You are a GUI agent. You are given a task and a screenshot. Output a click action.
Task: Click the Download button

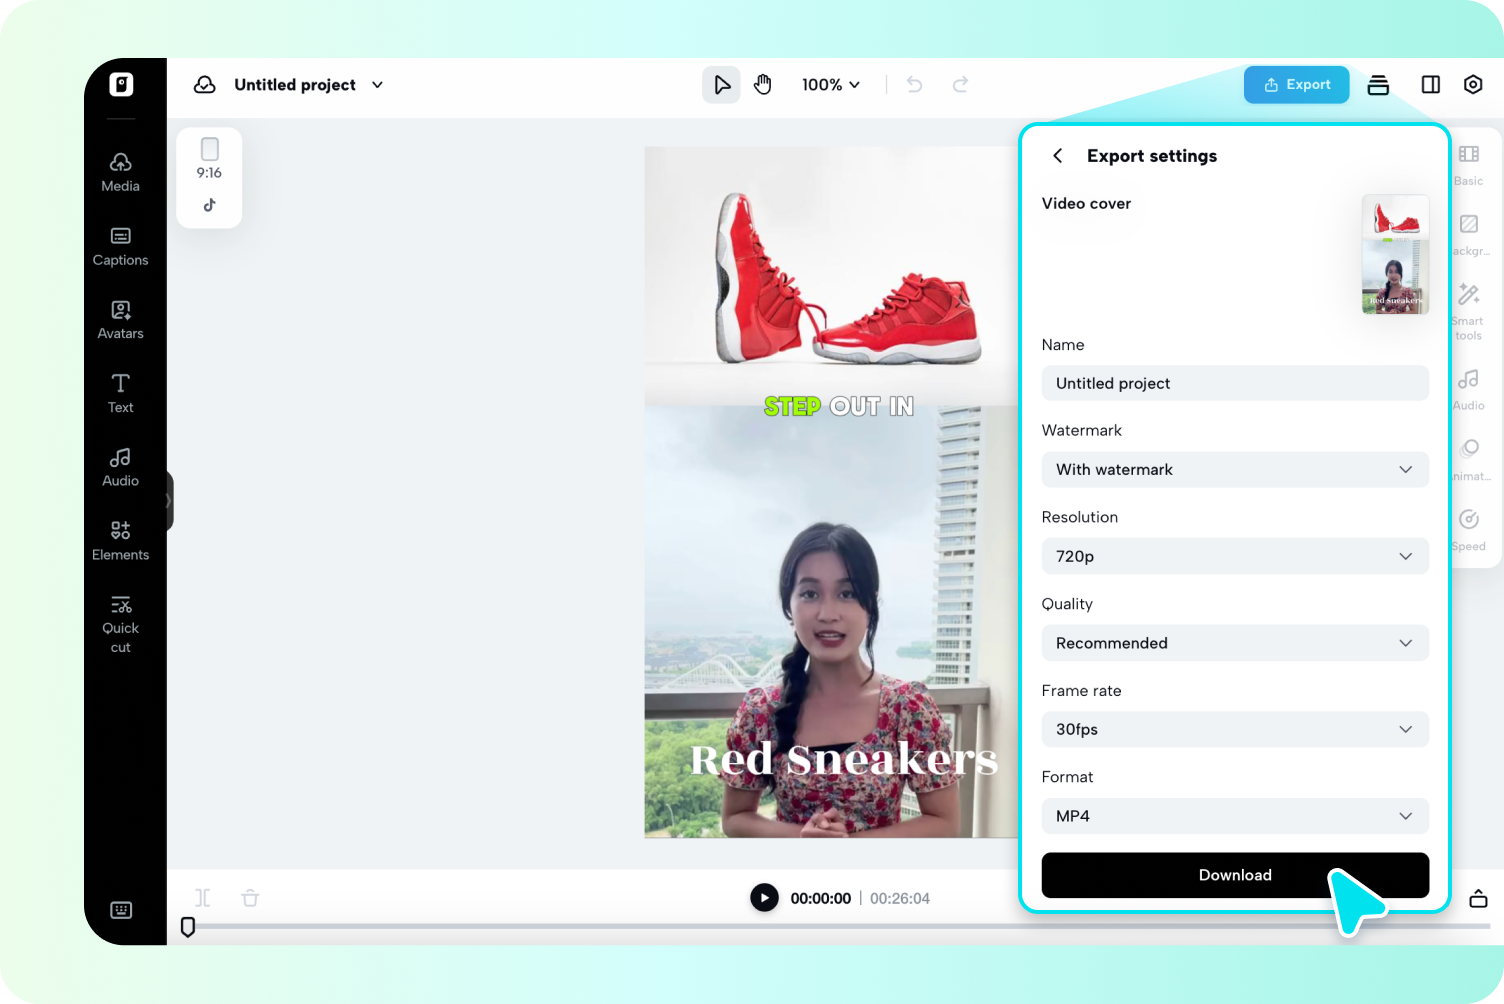point(1235,875)
